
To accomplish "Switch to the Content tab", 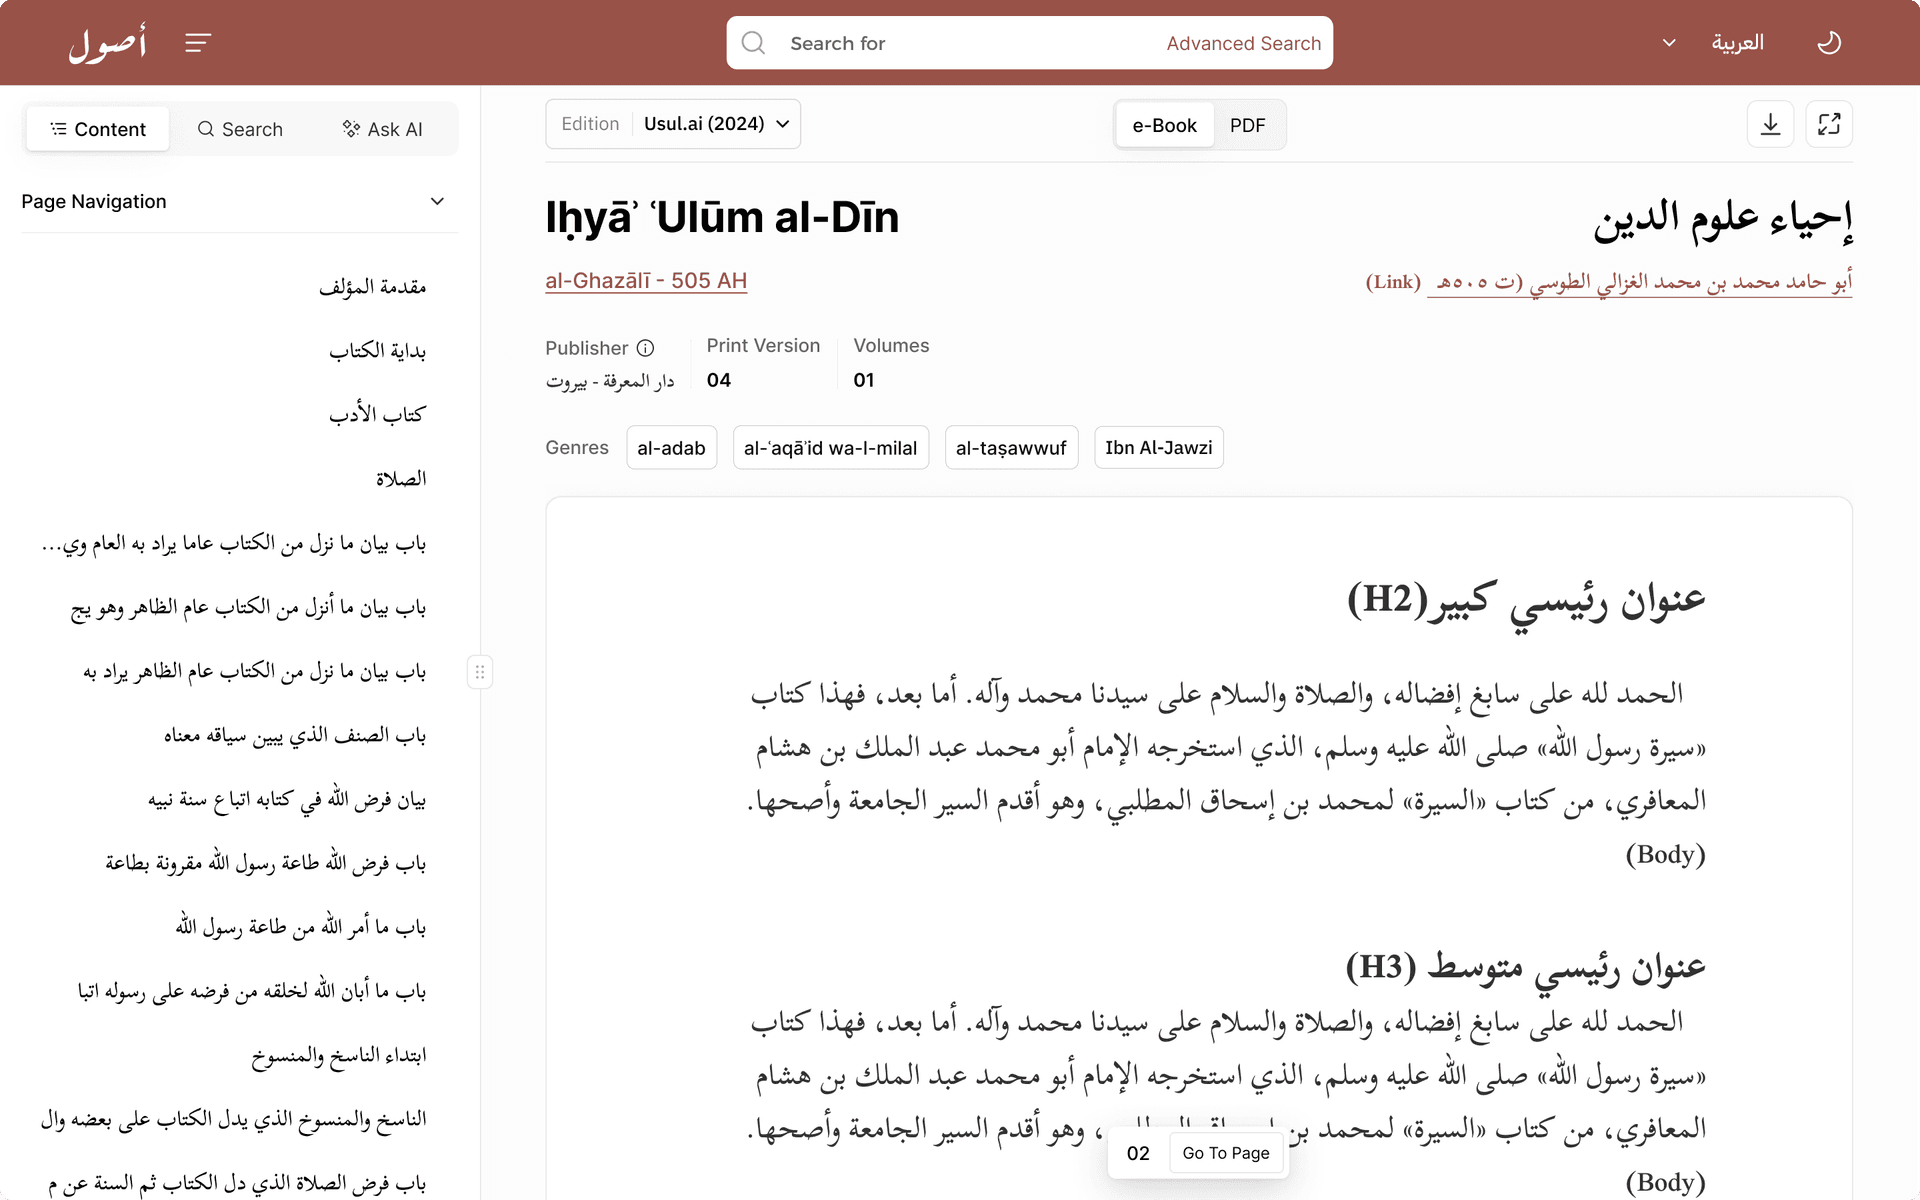I will click(x=97, y=128).
